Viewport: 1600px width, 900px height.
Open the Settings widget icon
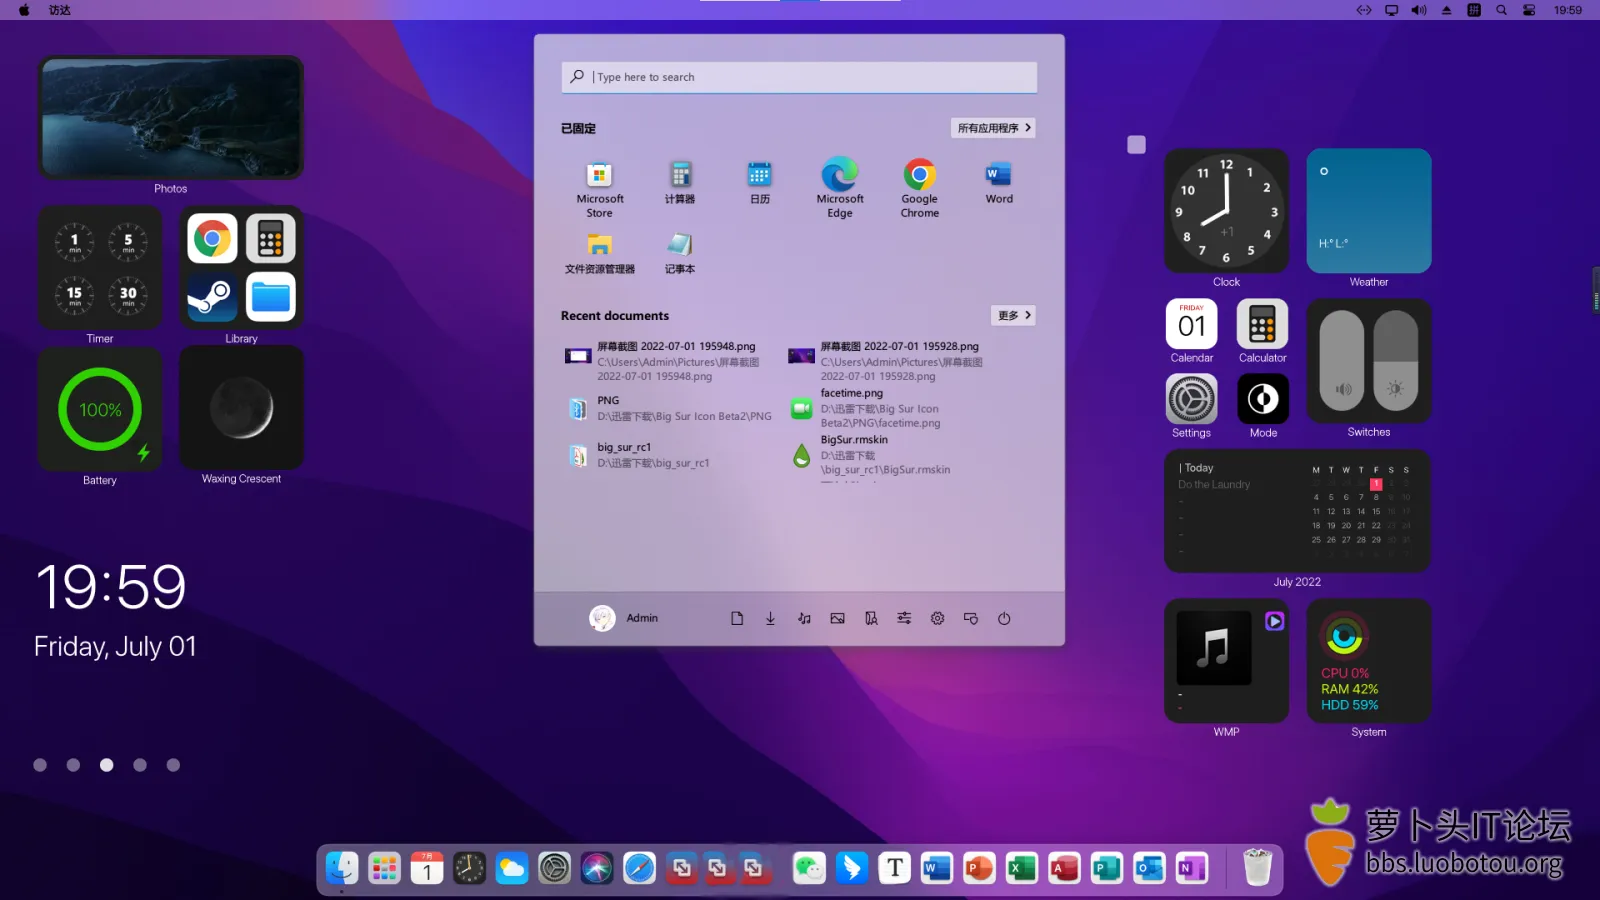[1192, 399]
